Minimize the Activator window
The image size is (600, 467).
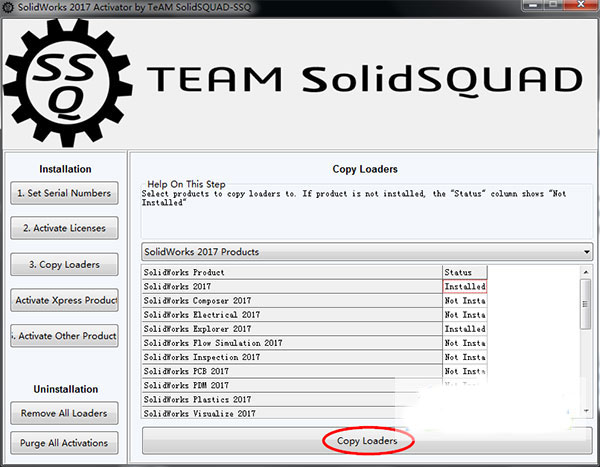[x=534, y=5]
